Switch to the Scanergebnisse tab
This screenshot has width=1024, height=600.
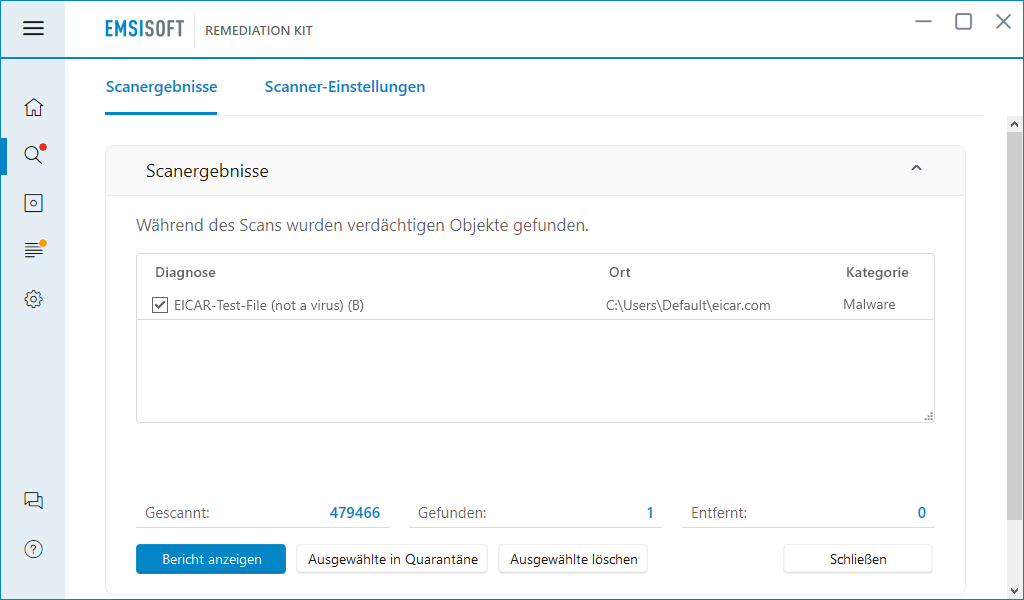click(161, 87)
